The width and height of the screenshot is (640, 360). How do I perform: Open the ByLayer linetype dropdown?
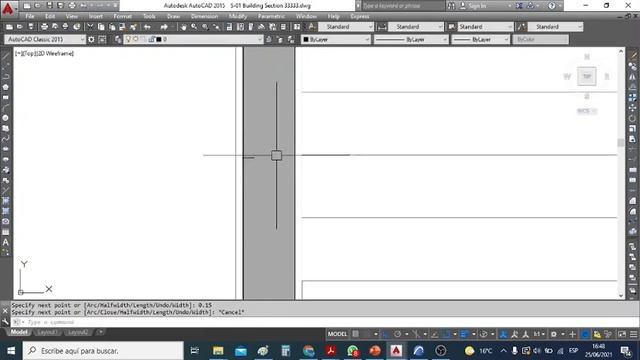(411, 40)
